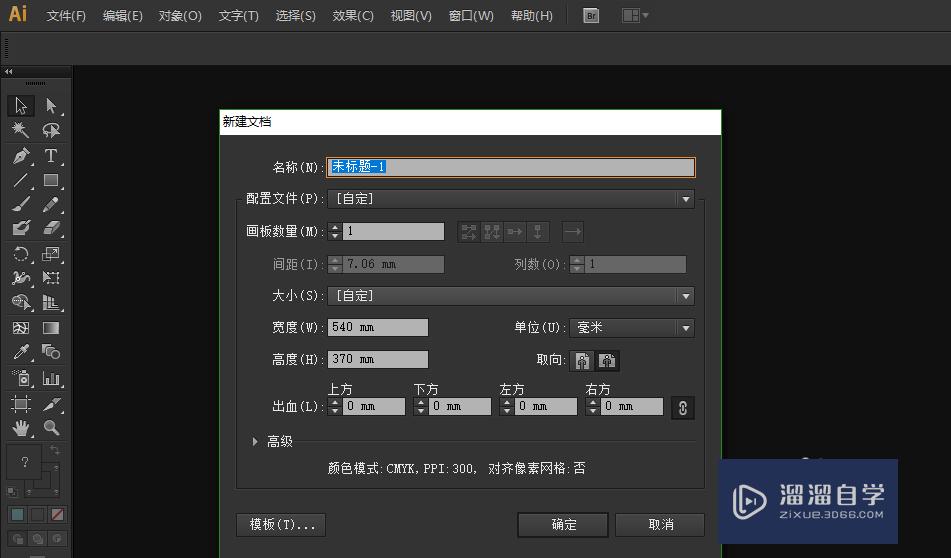This screenshot has height=558, width=951.
Task: Open the 文字(T) menu
Action: click(x=238, y=16)
